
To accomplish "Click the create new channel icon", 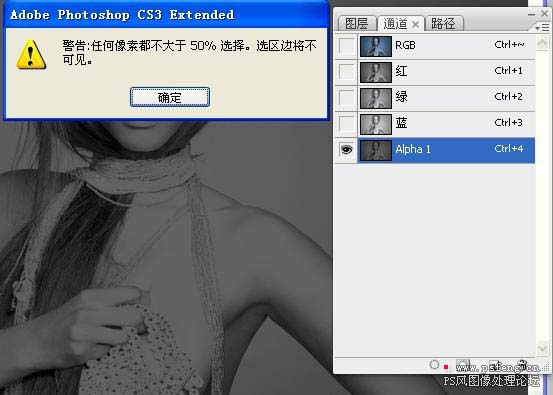I will coord(494,365).
